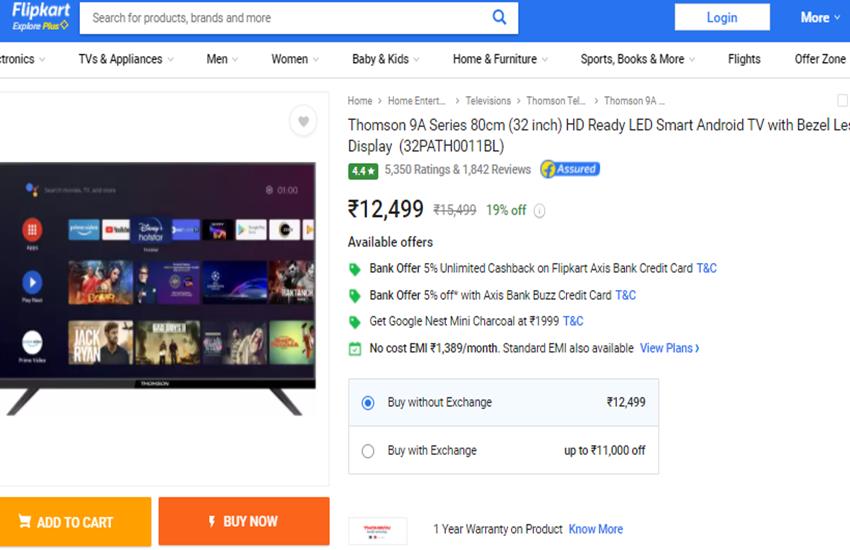The width and height of the screenshot is (850, 550).
Task: Click the product search input field
Action: coord(285,17)
